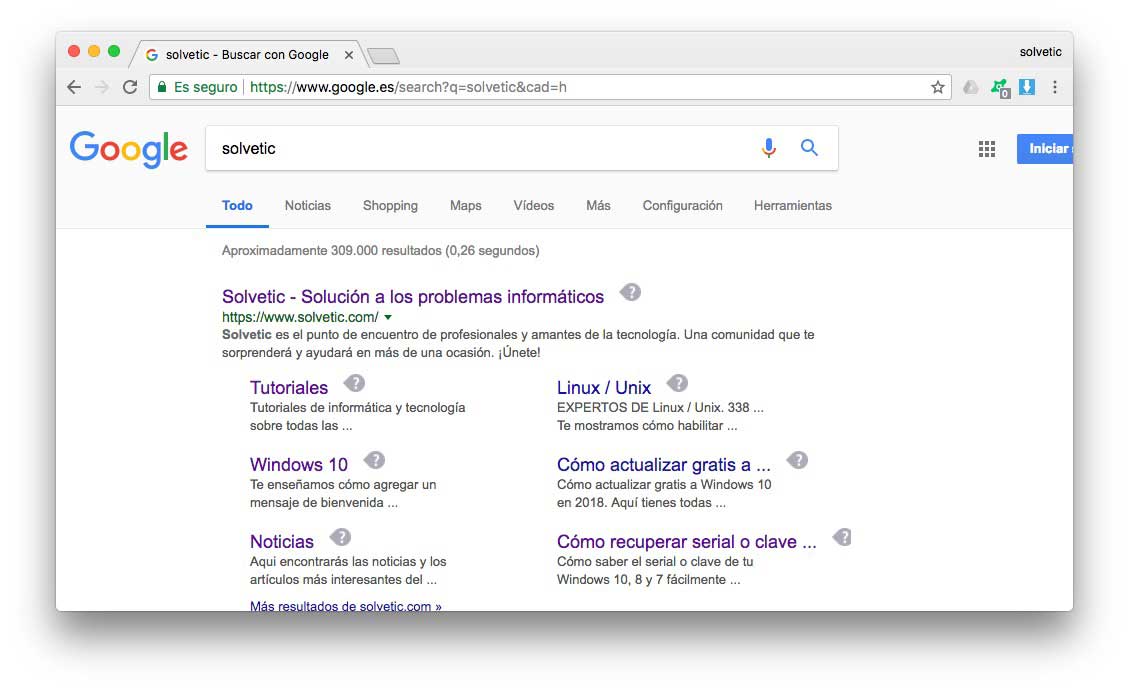The height and width of the screenshot is (691, 1129).
Task: Open the Herramientas search tools
Action: click(x=792, y=205)
